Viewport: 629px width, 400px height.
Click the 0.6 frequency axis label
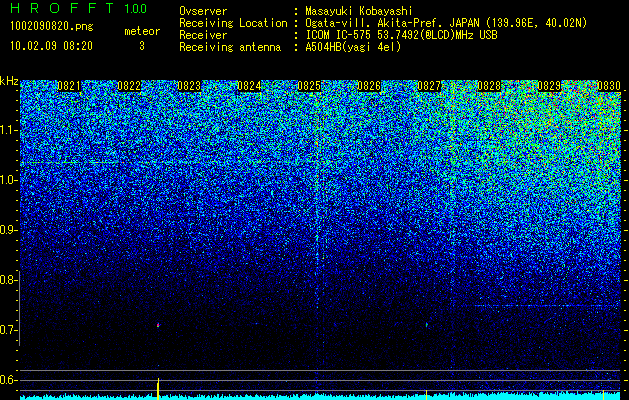coord(7,380)
